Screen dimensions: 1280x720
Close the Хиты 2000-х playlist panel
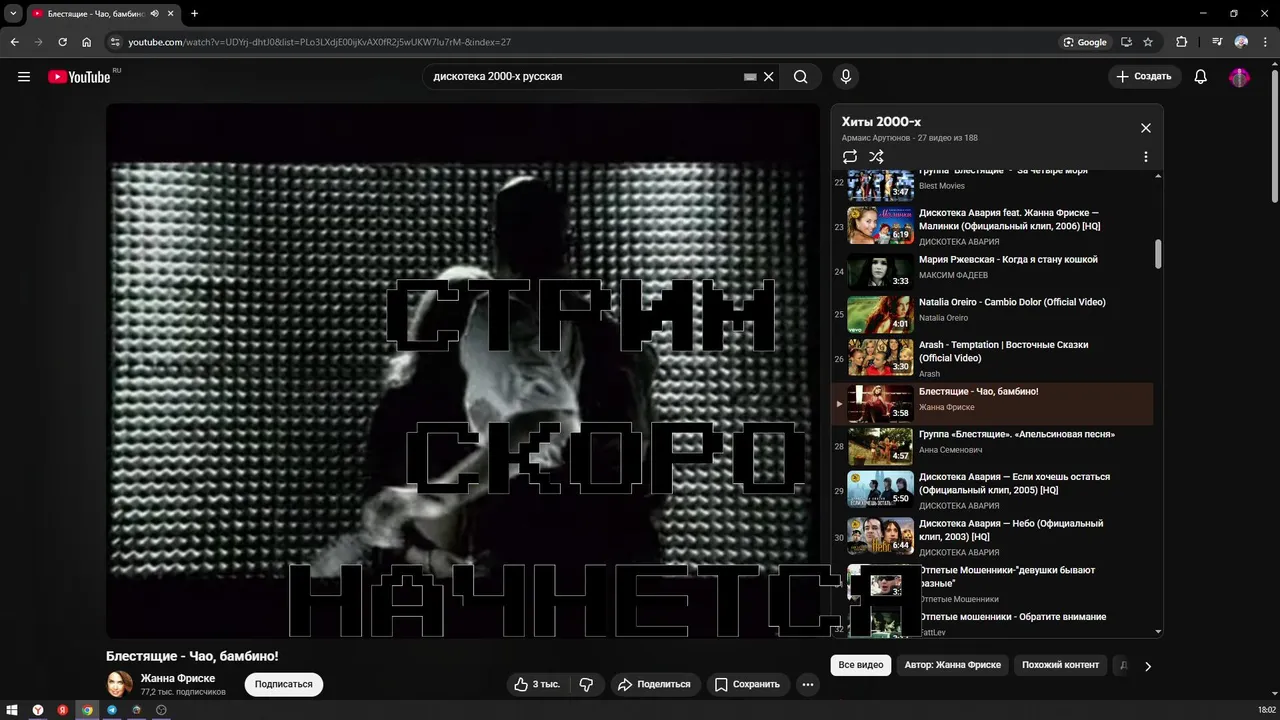(1146, 128)
